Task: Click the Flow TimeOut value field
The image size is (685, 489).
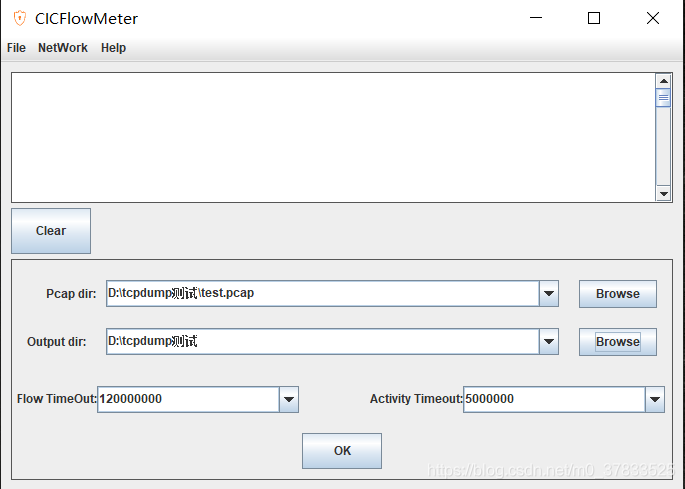Action: pos(188,399)
